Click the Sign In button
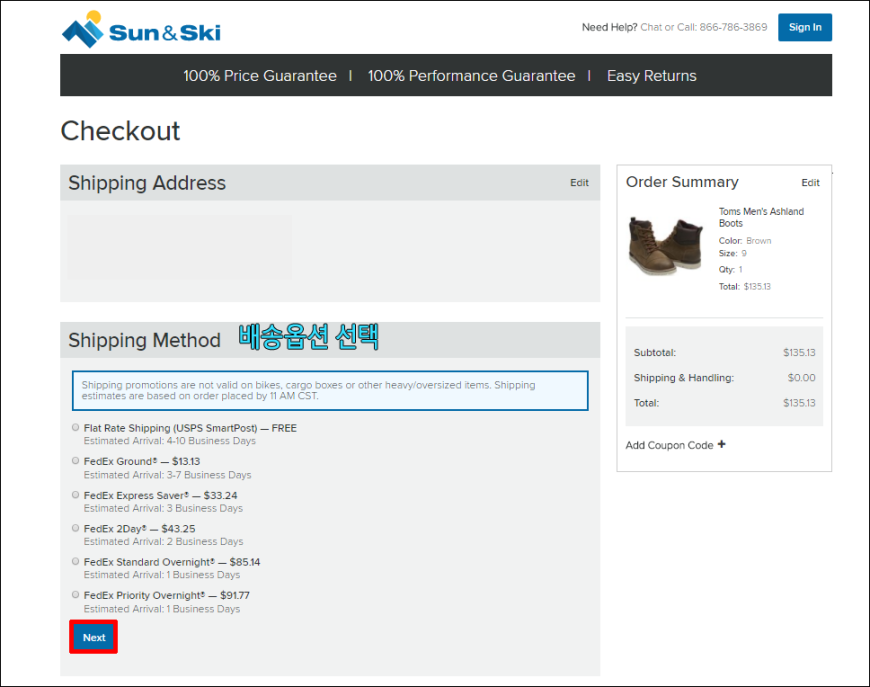870x687 pixels. click(805, 27)
